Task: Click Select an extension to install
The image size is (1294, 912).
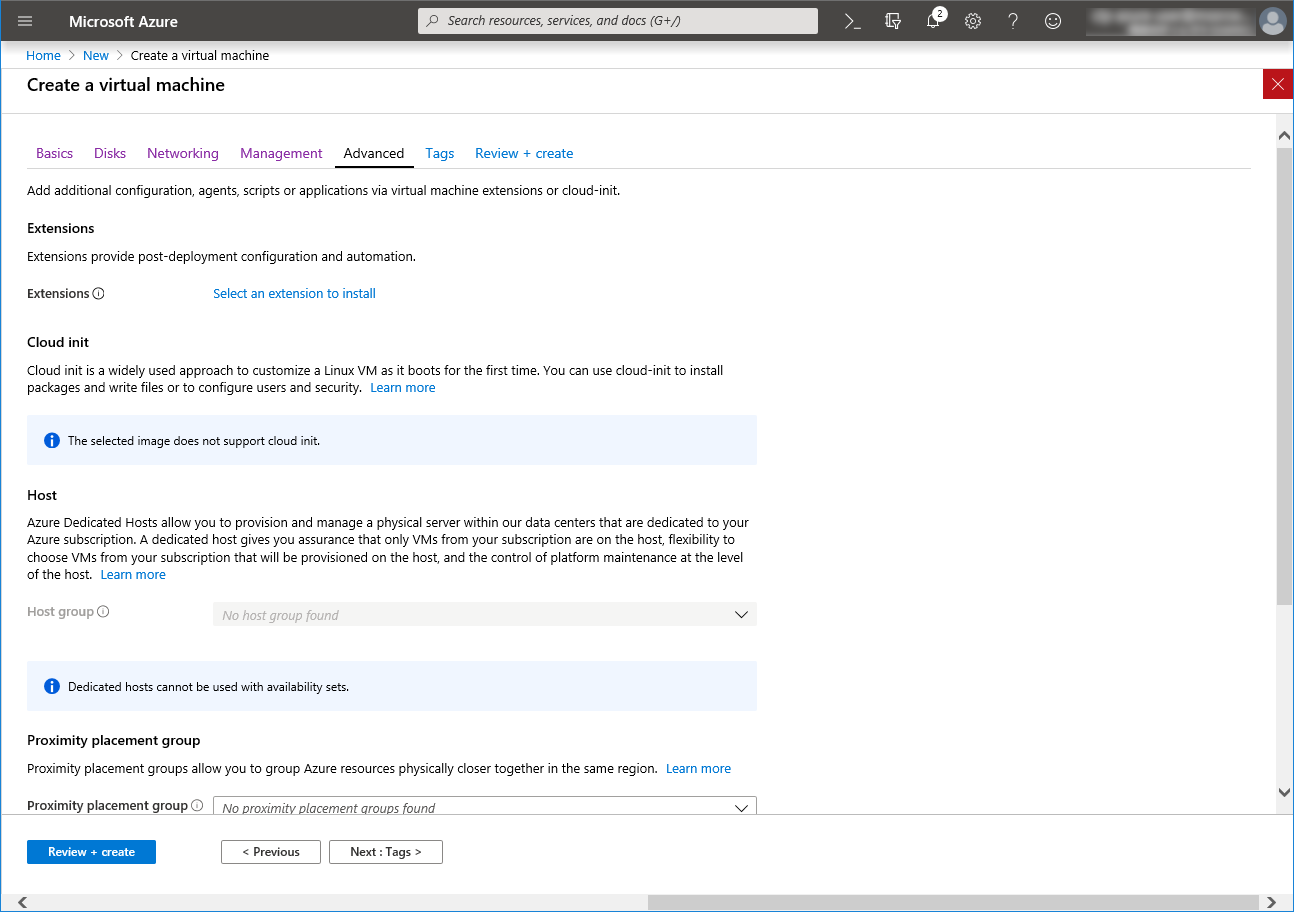Action: click(294, 294)
